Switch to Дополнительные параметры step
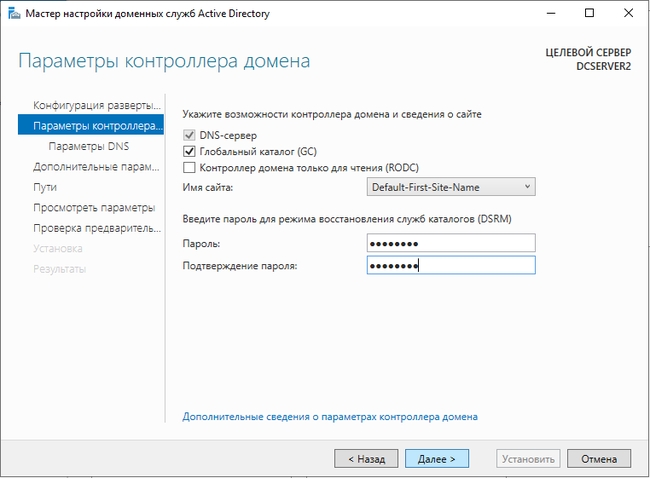 click(96, 167)
